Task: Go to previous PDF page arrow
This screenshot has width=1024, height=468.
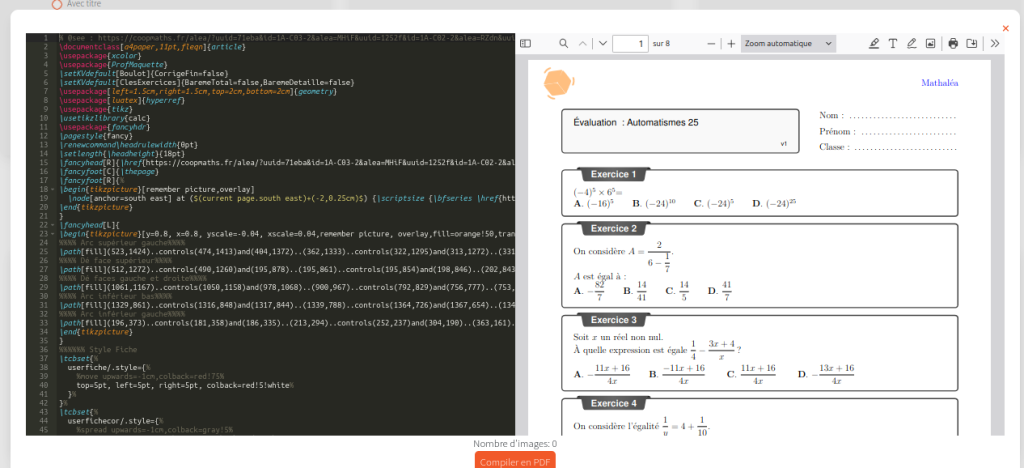Action: click(x=583, y=44)
